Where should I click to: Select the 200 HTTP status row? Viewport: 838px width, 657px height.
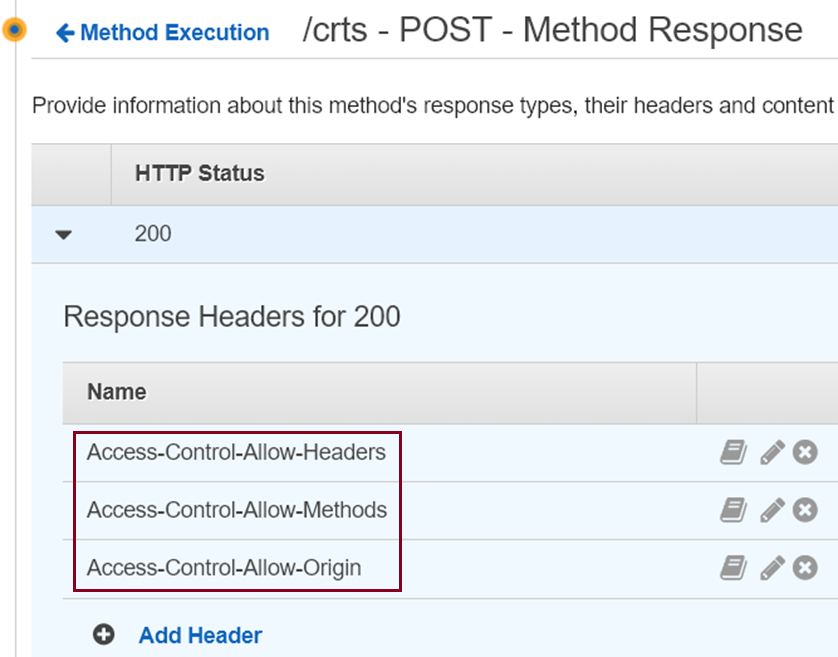click(434, 234)
